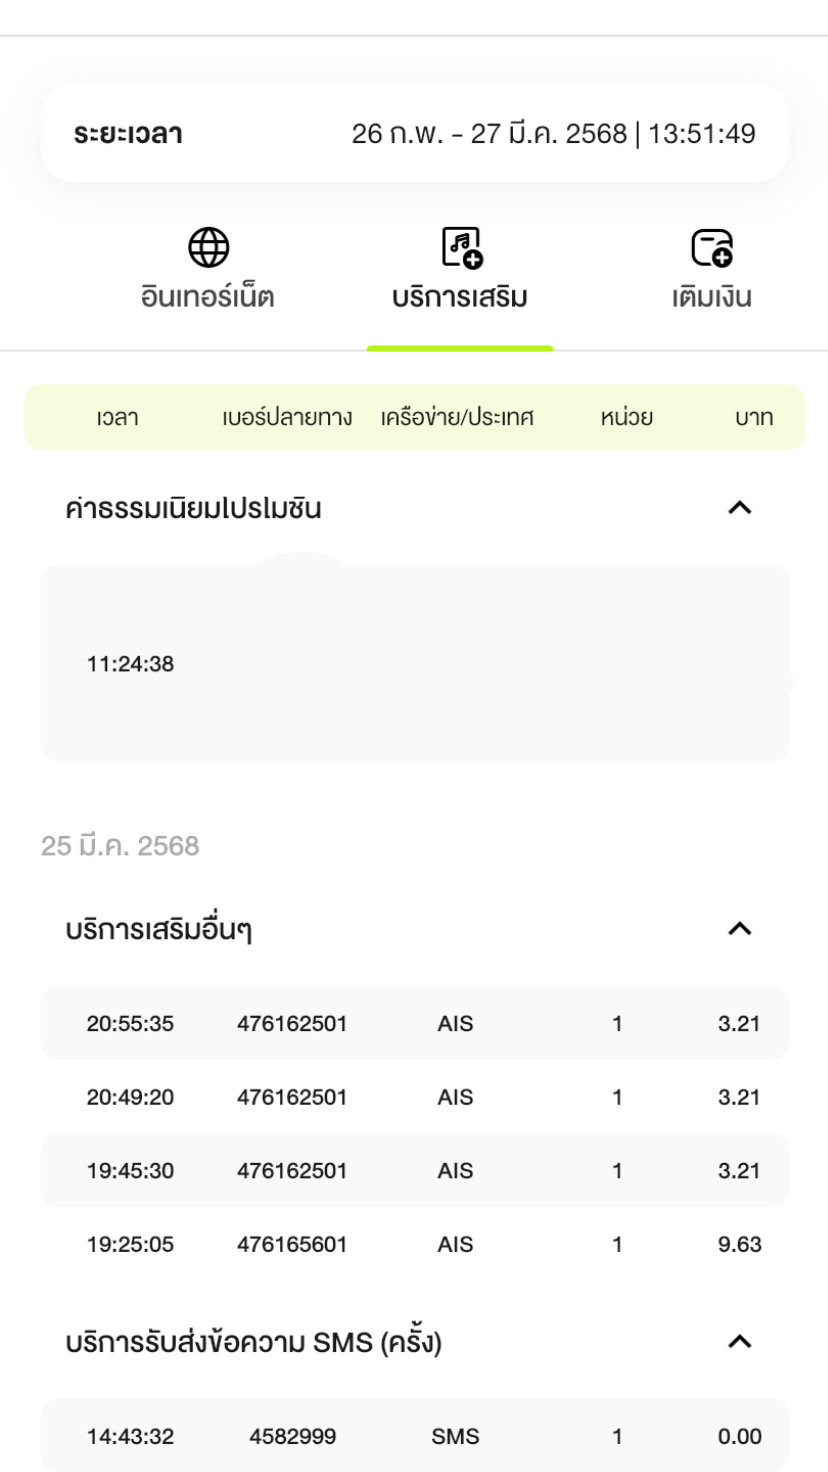This screenshot has height=1472, width=828.
Task: Tap the 11:24:38 promotion fee entry
Action: pos(414,663)
